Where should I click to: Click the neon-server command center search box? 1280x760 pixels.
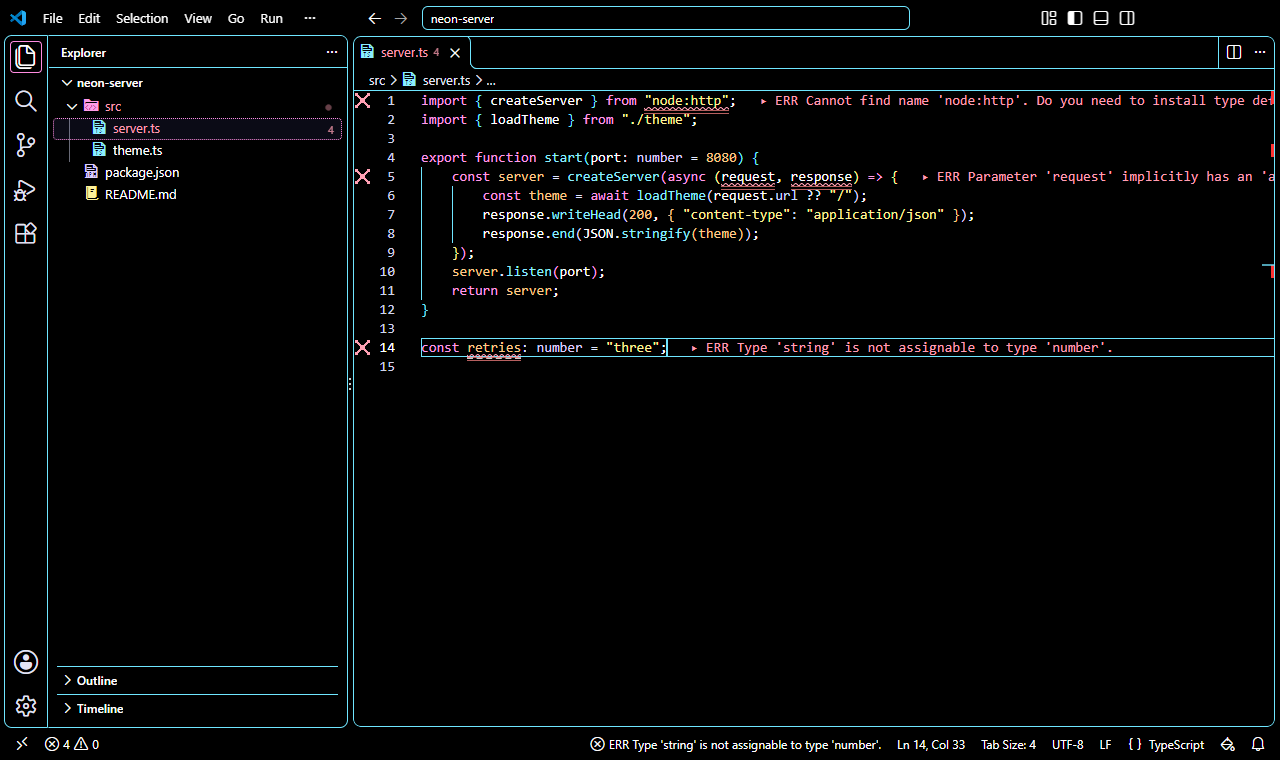pyautogui.click(x=666, y=18)
